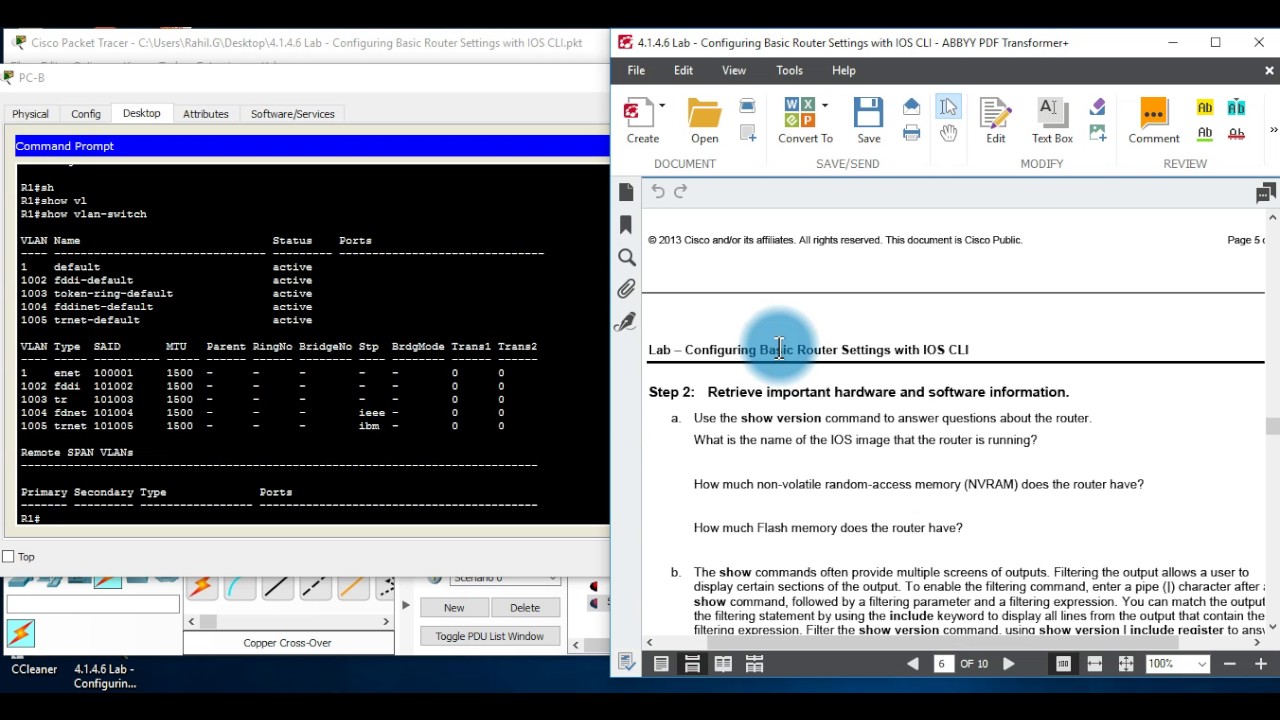Toggle the Top checkbox in PC-B window

point(9,556)
